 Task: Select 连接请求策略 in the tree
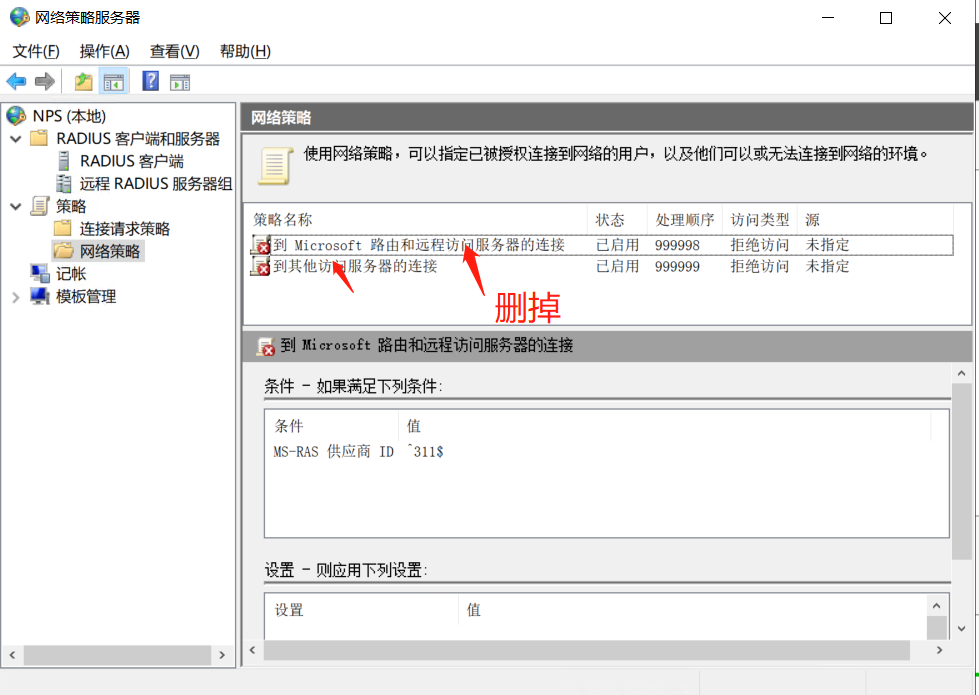125,229
